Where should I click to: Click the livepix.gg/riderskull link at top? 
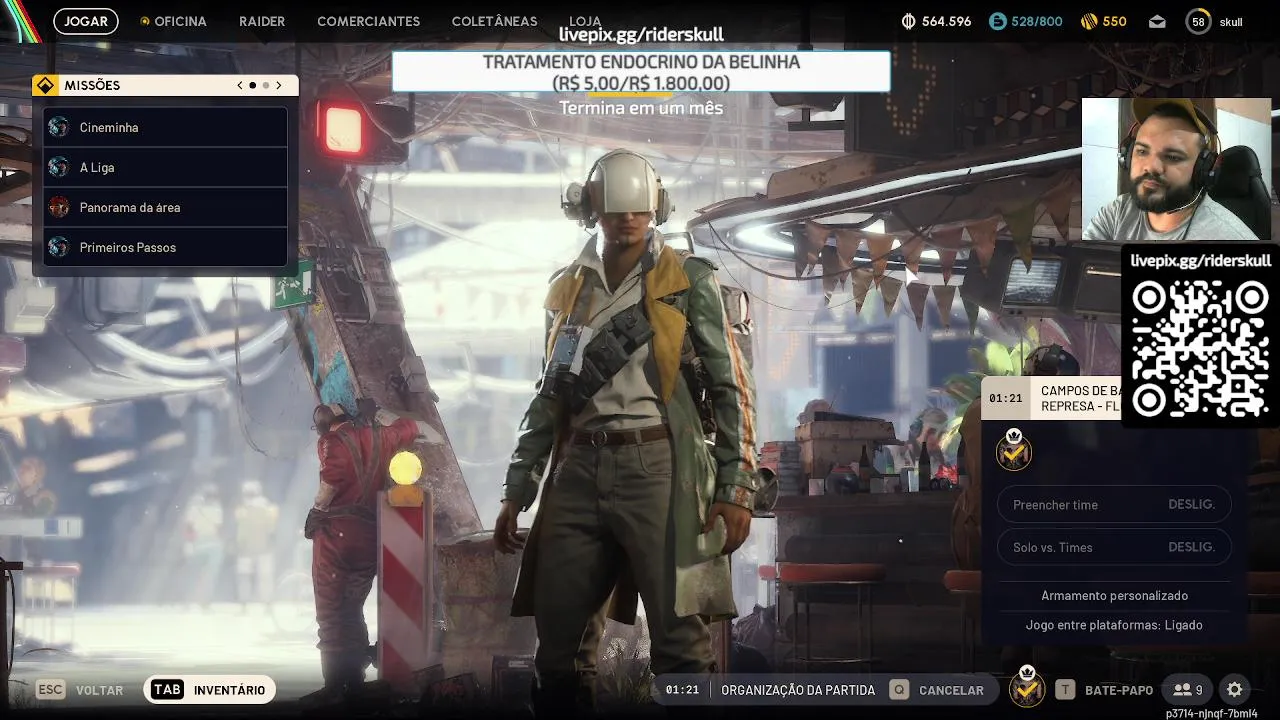coord(641,35)
